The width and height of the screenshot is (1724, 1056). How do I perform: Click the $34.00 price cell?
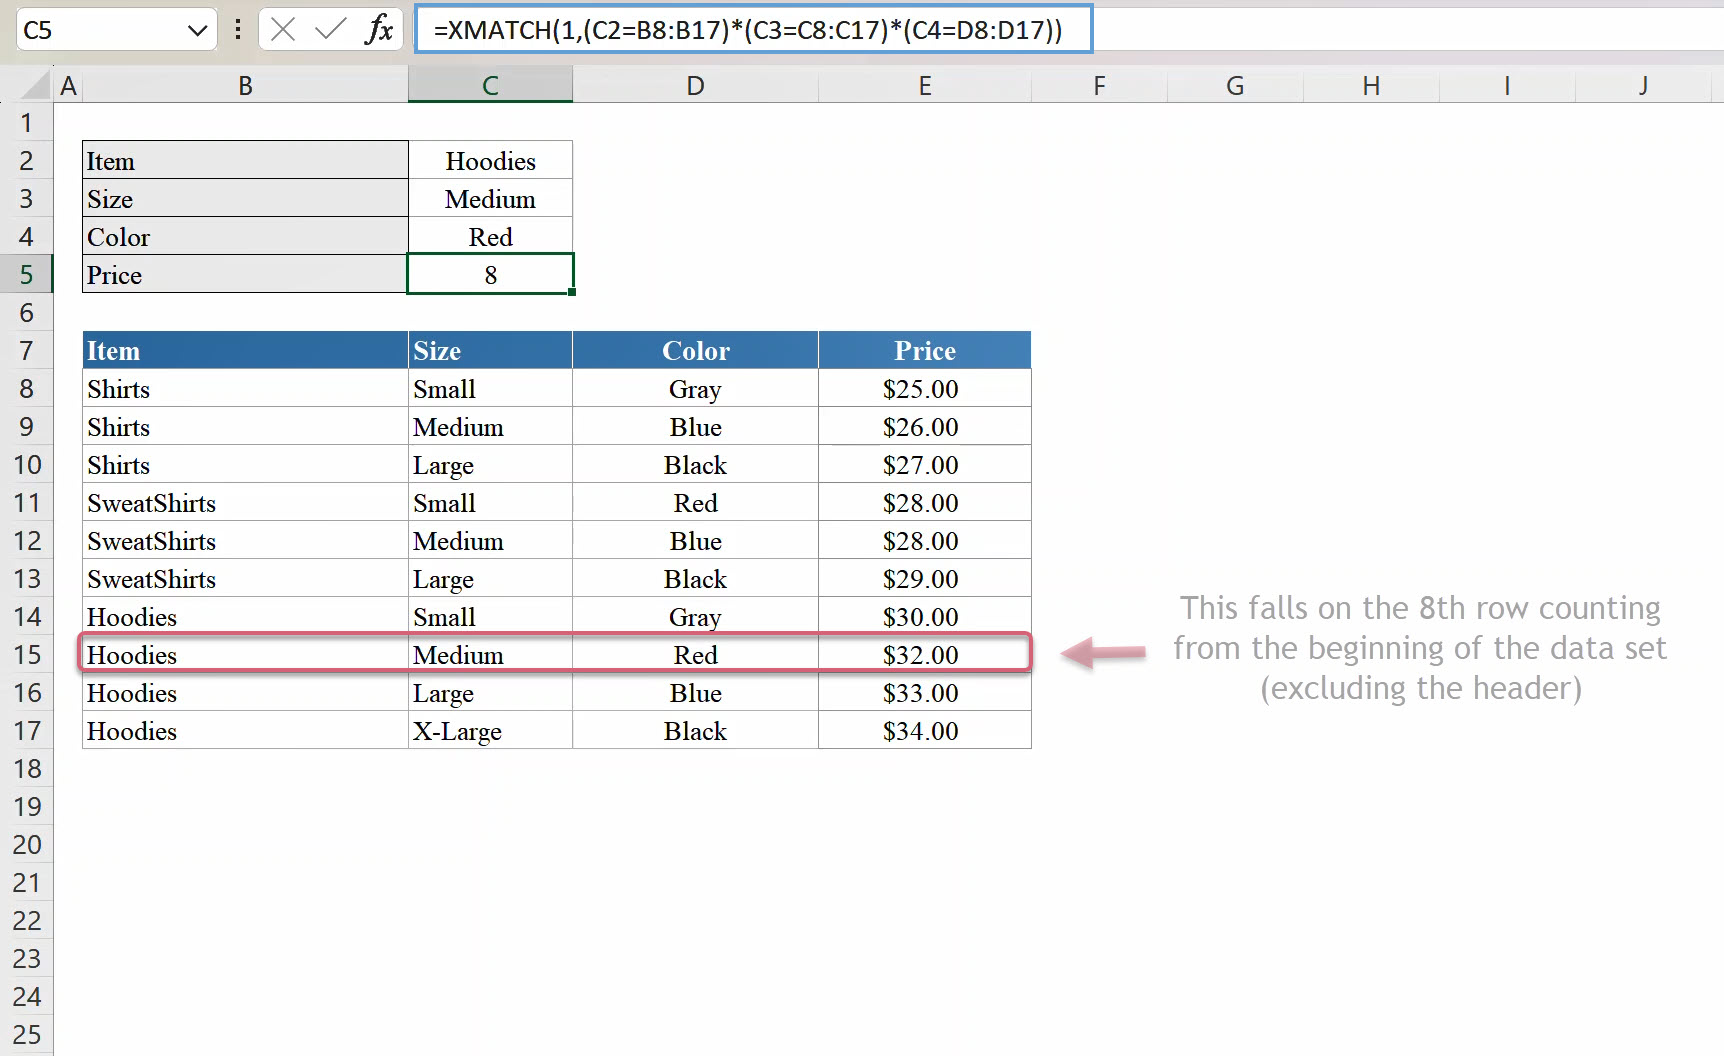click(925, 731)
